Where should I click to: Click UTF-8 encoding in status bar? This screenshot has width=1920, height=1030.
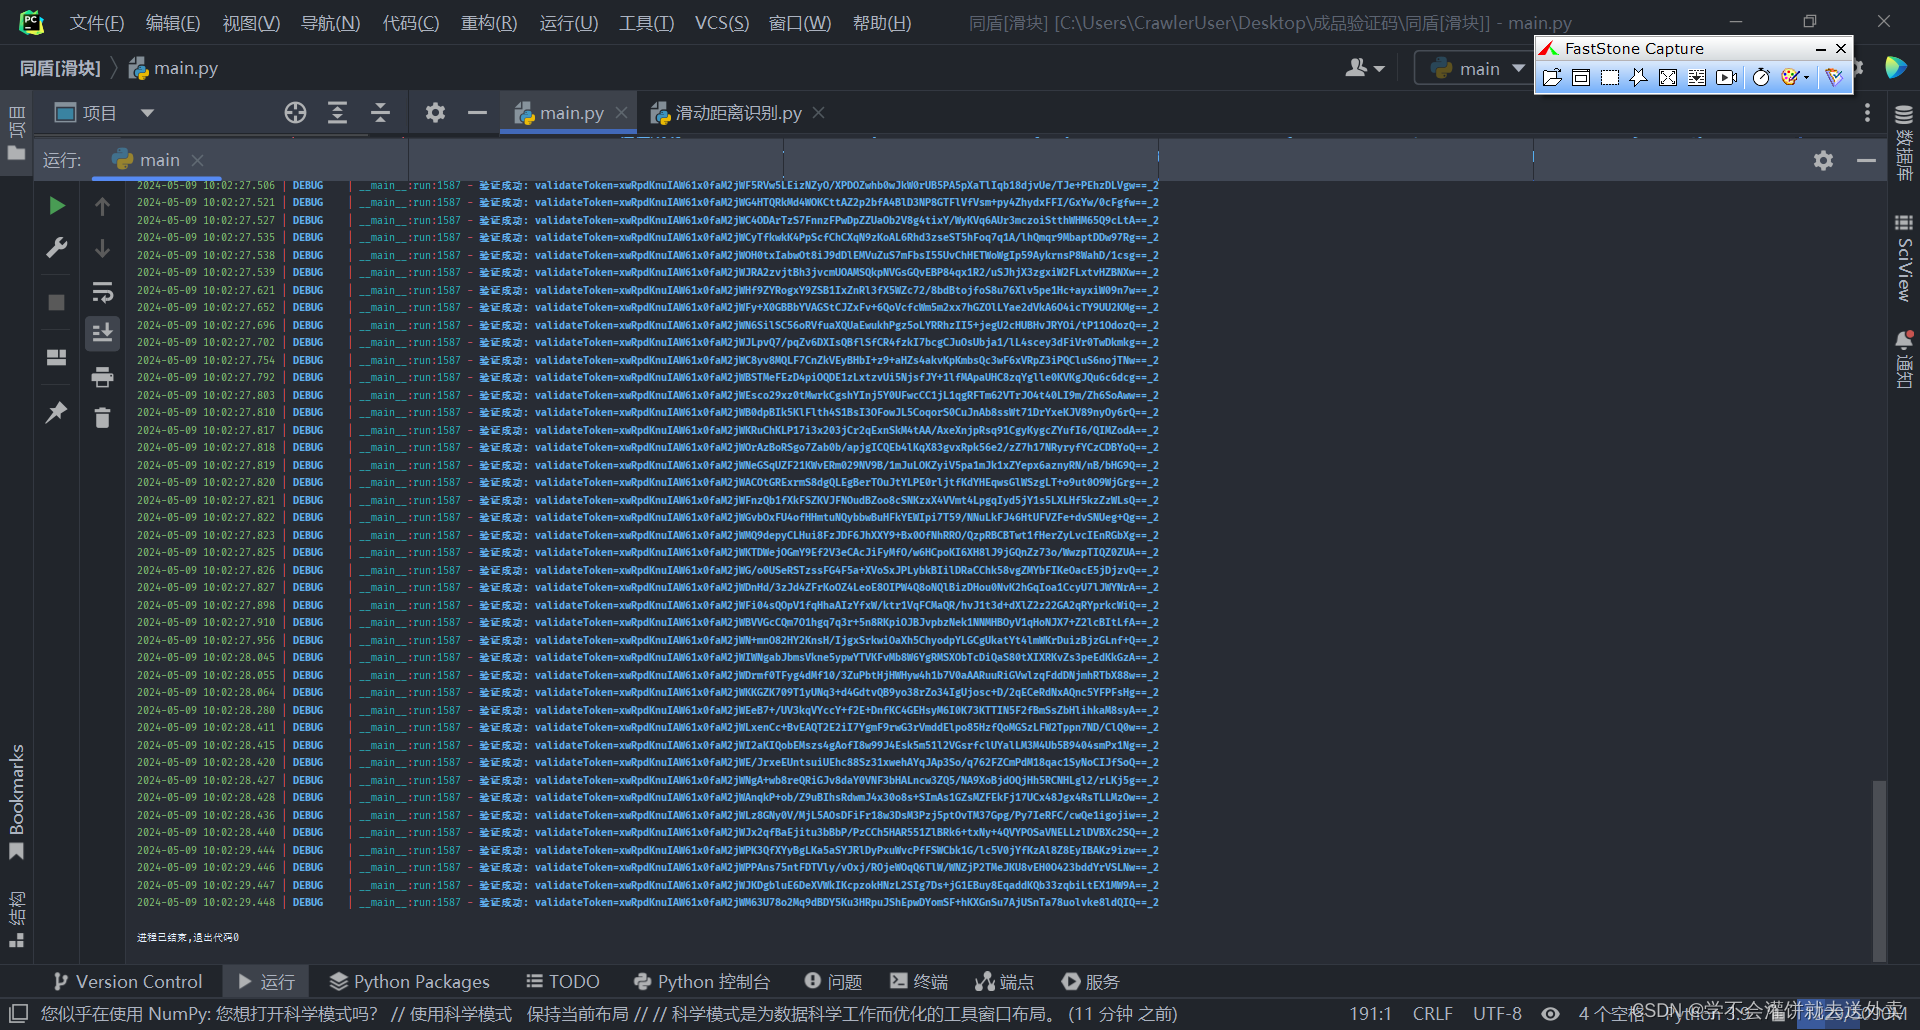click(1497, 1014)
